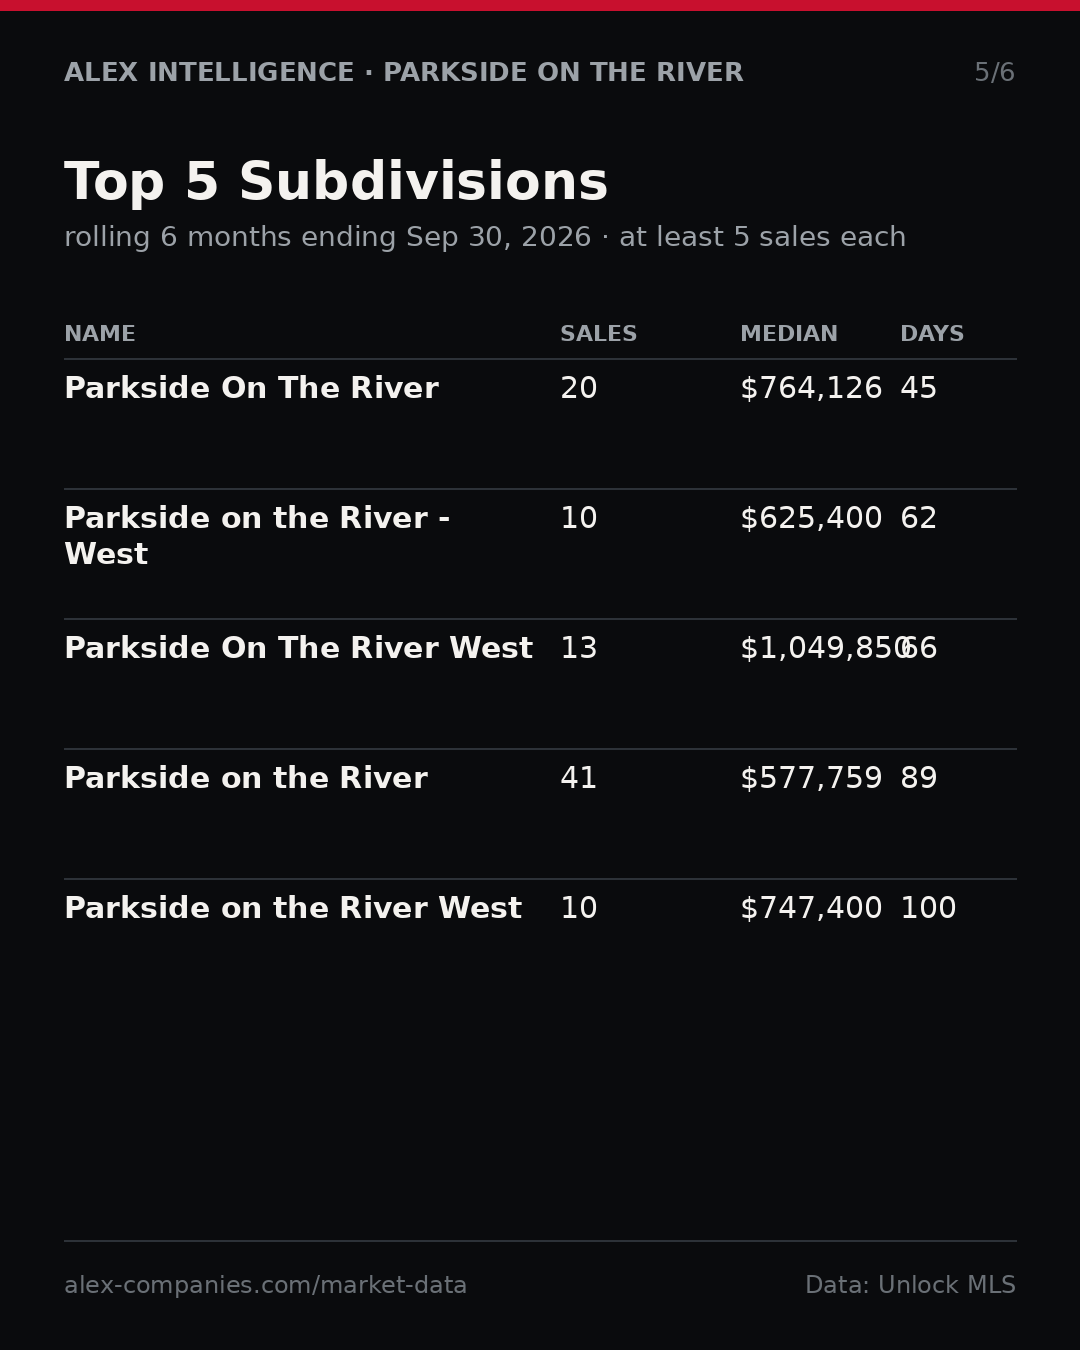Viewport: 1080px width, 1350px height.
Task: Select the MEDIAN column header
Action: pos(789,335)
